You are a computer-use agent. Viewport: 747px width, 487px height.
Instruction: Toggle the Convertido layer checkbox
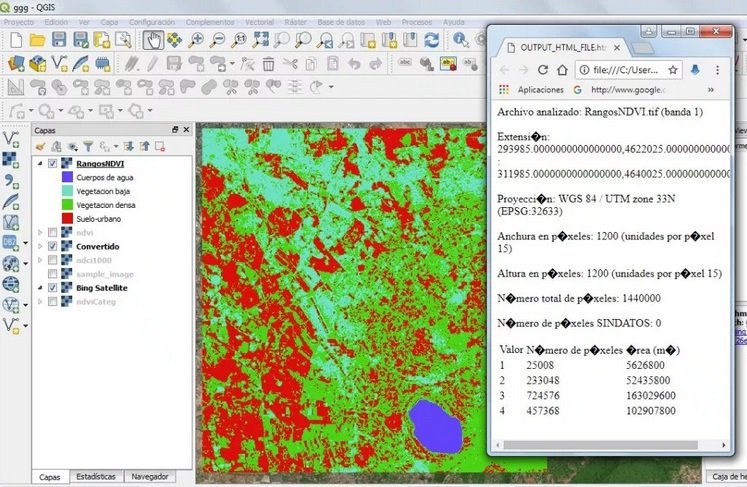52,246
